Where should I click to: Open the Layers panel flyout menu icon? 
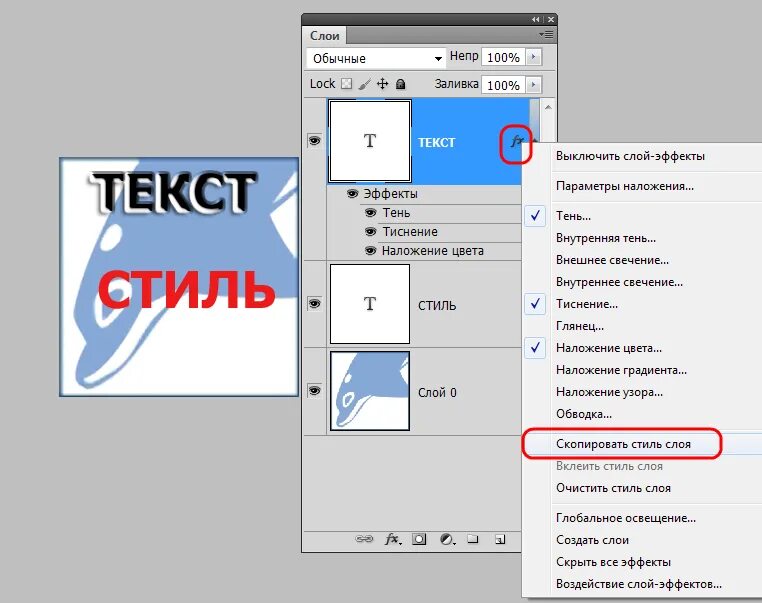[x=546, y=34]
